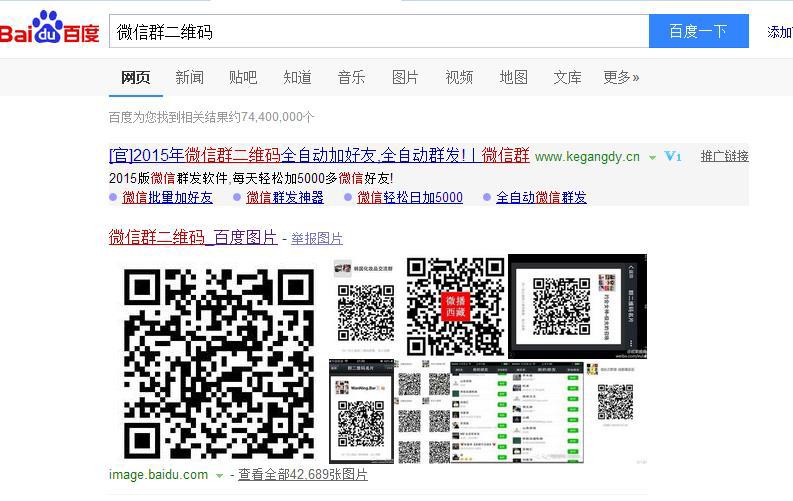Expand dropdown arrow next to www.kegangdy.cn
This screenshot has height=501, width=793.
coord(652,158)
